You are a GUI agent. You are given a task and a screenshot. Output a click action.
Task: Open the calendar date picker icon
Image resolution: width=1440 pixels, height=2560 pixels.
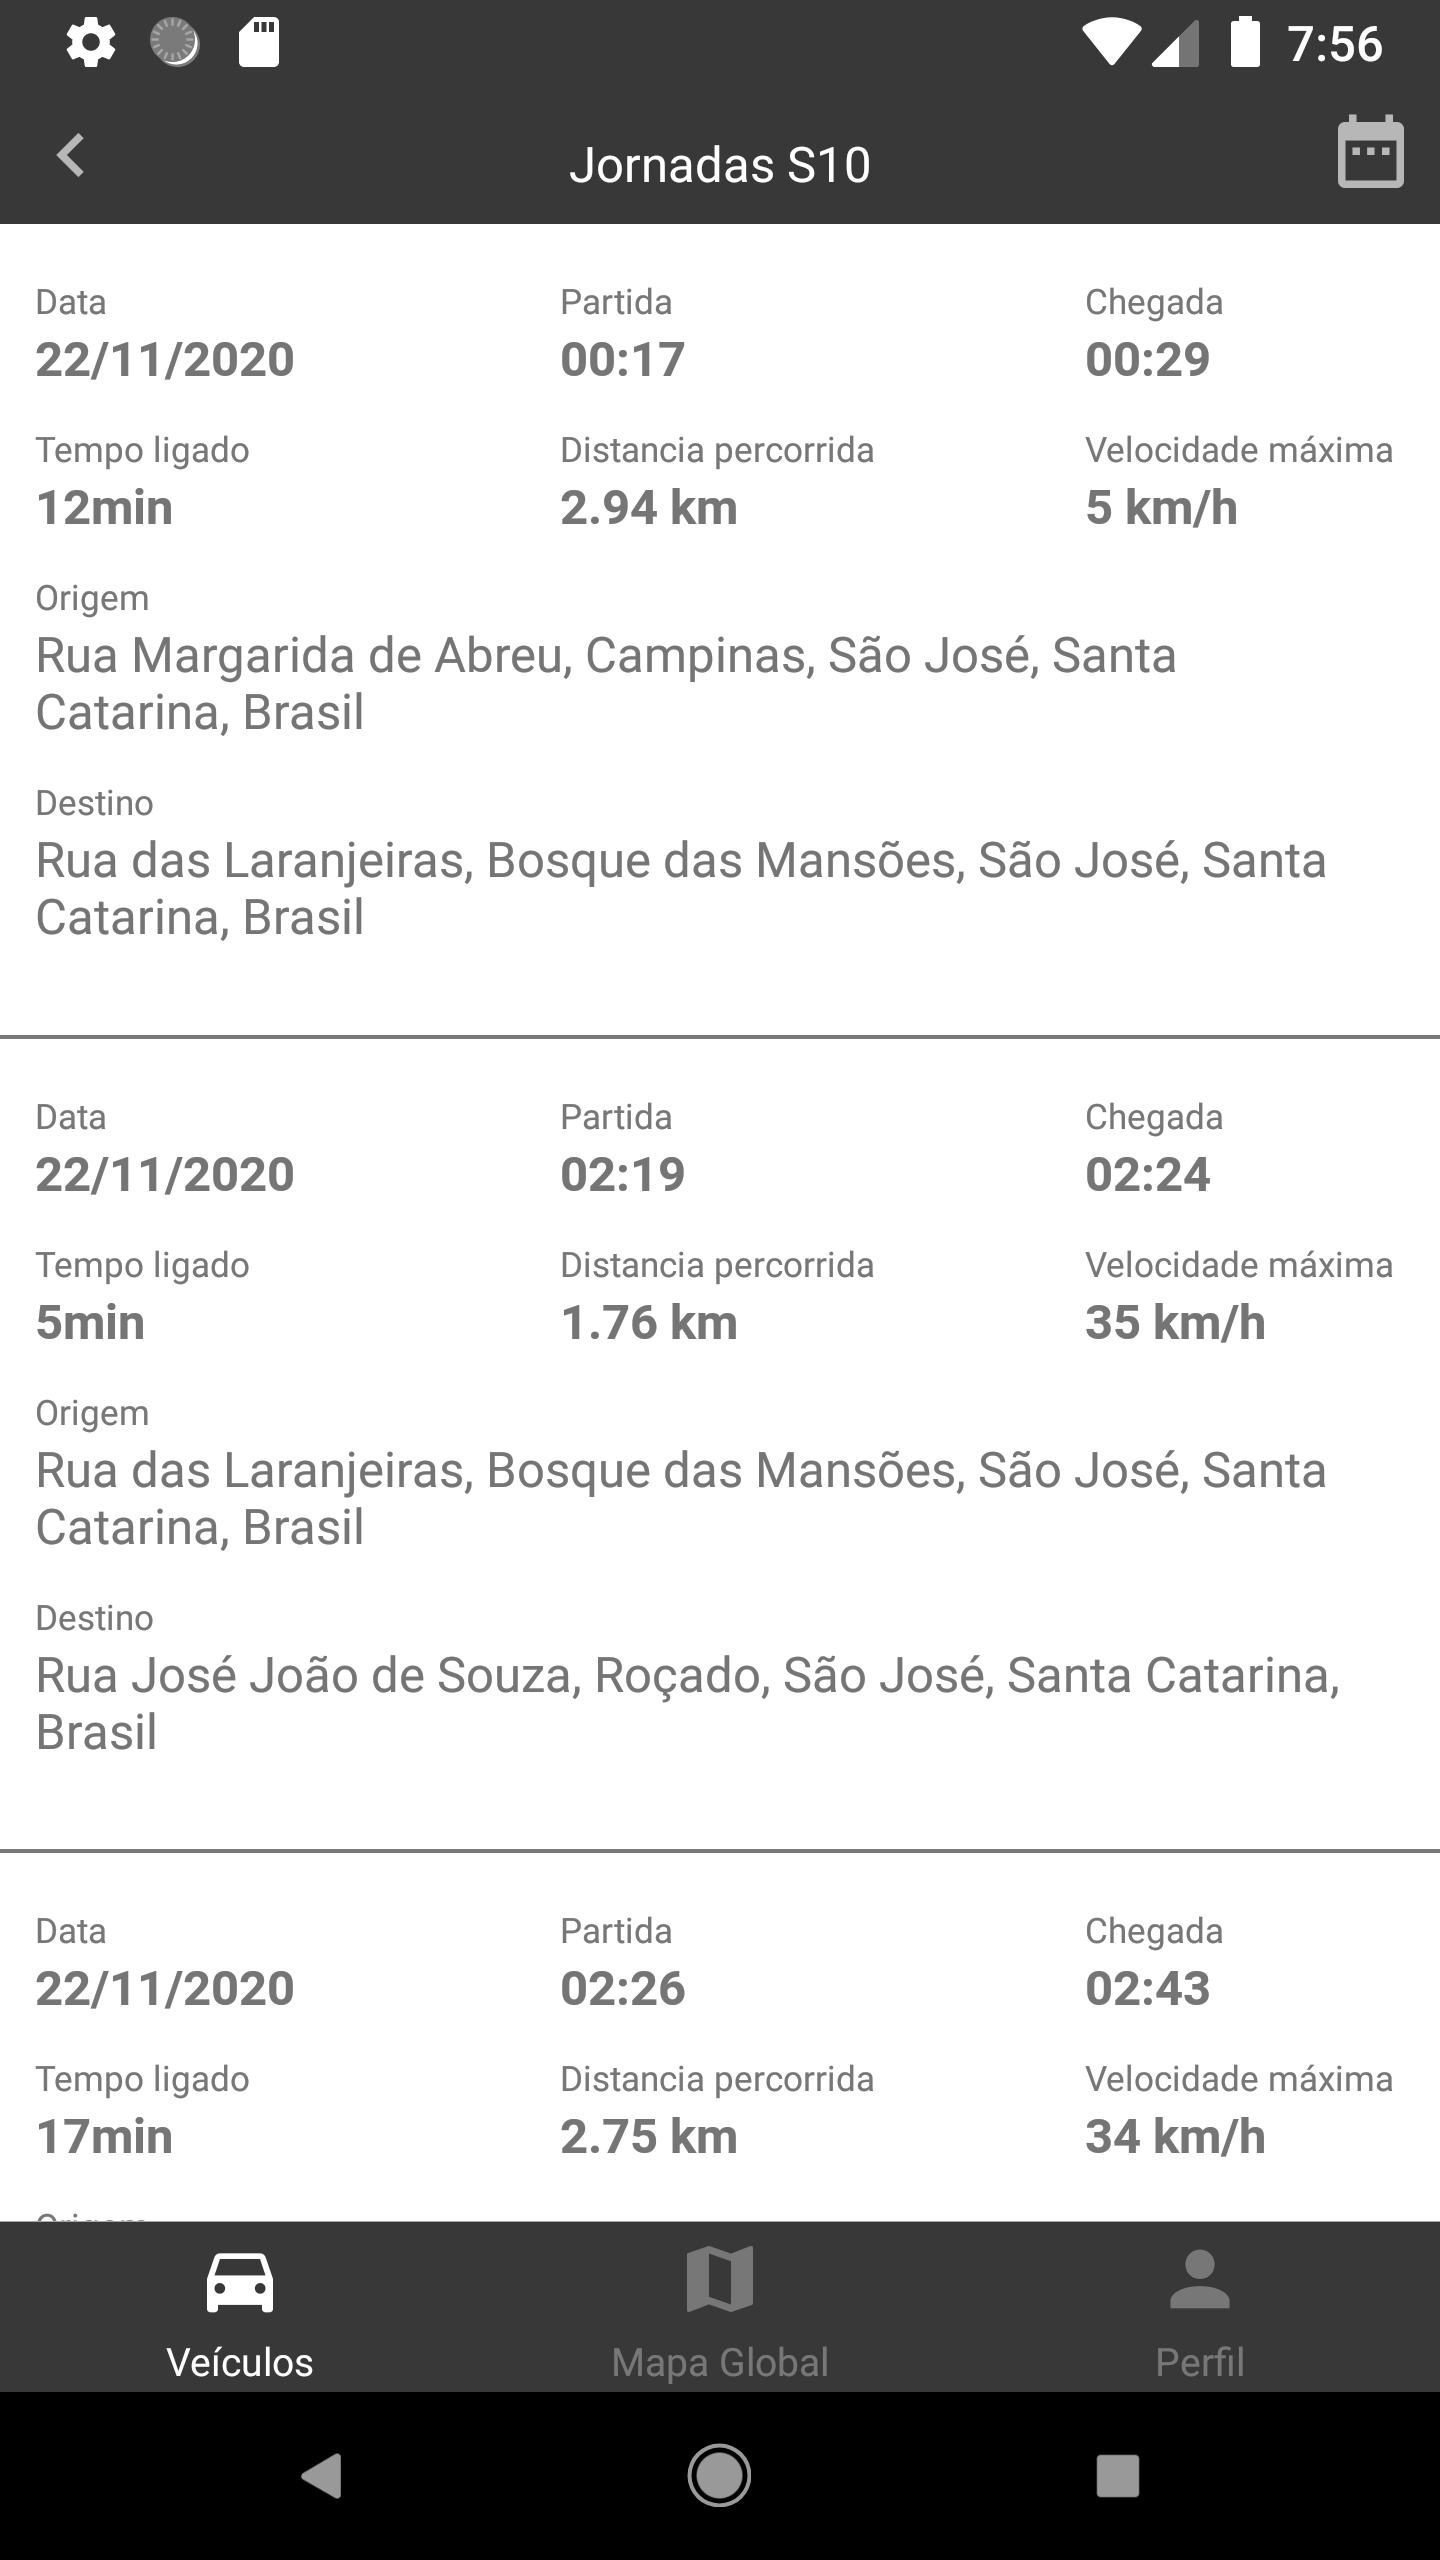pos(1370,153)
